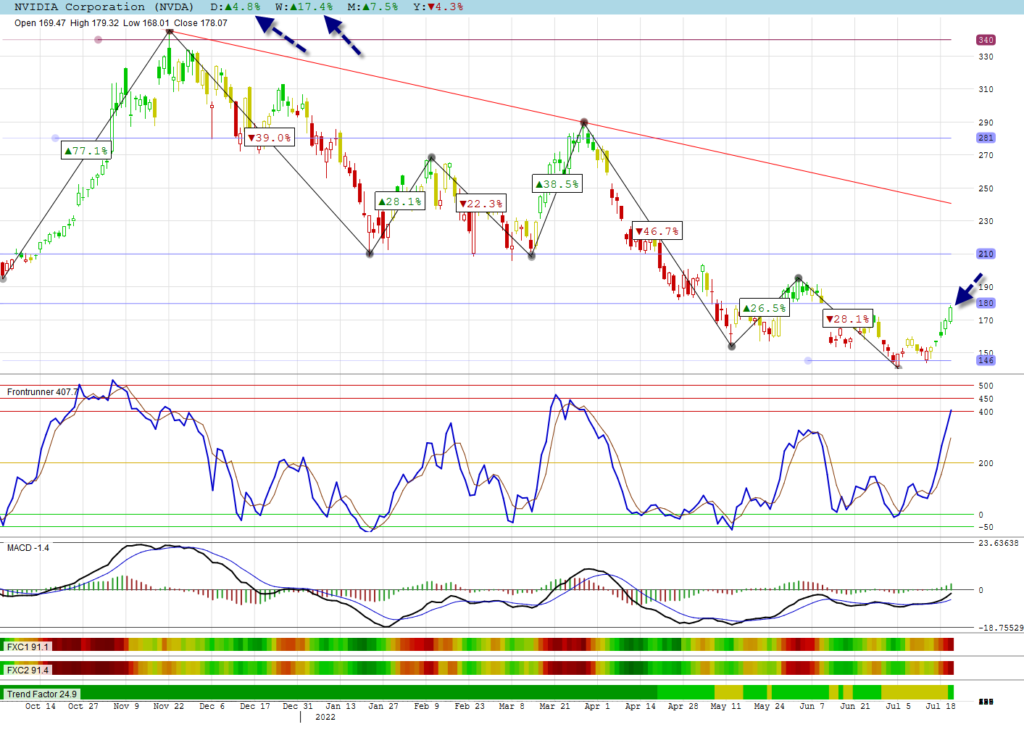
Task: Grab the blue handle on the 146 line
Action: [x=808, y=360]
